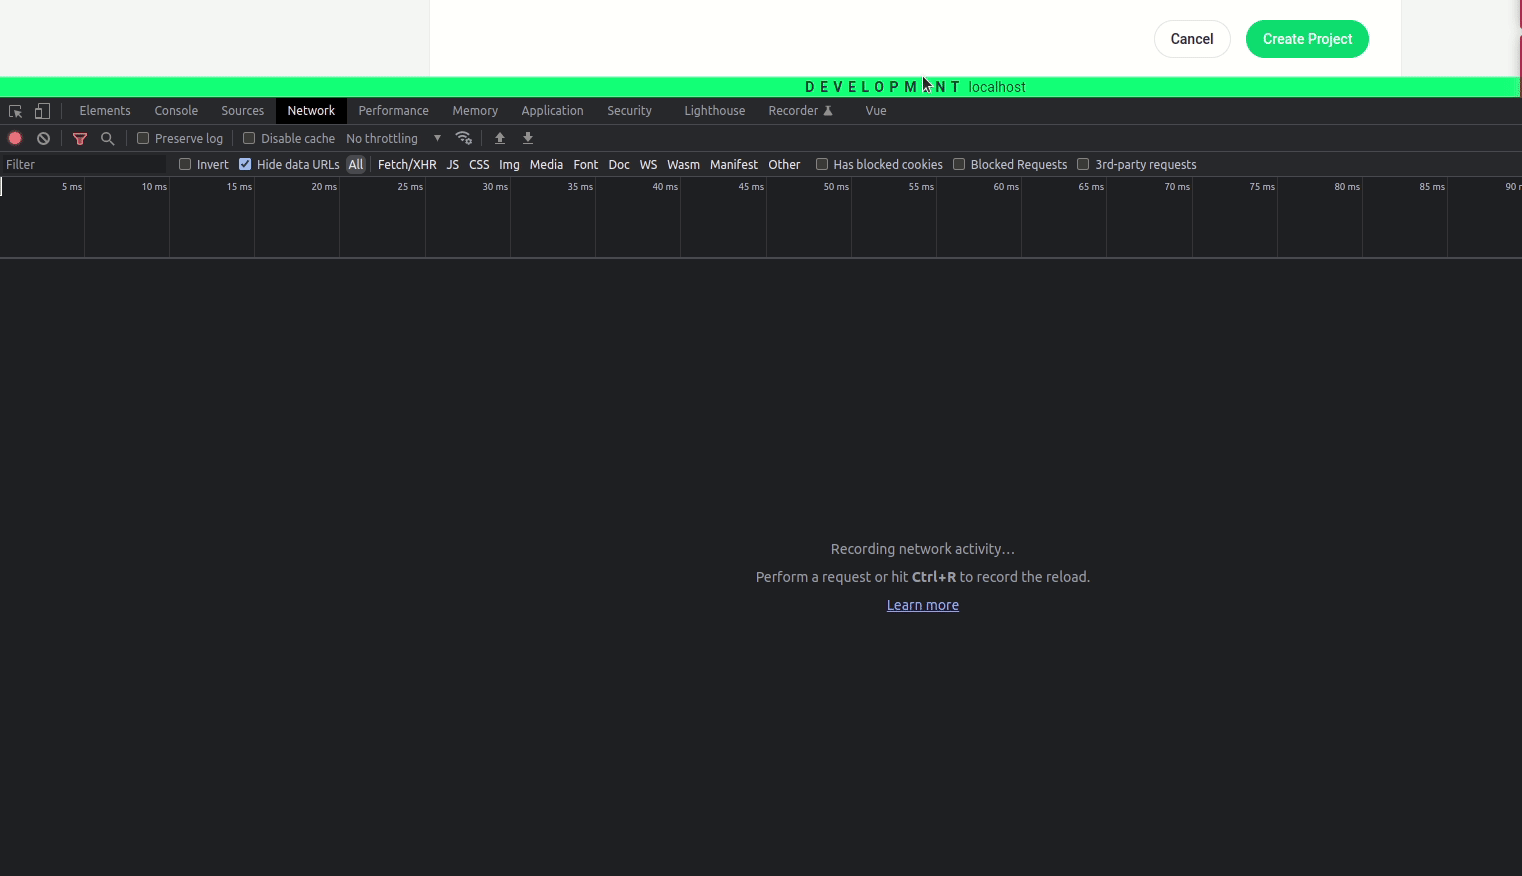Go to the Sources tab
Image resolution: width=1522 pixels, height=876 pixels.
pos(243,111)
